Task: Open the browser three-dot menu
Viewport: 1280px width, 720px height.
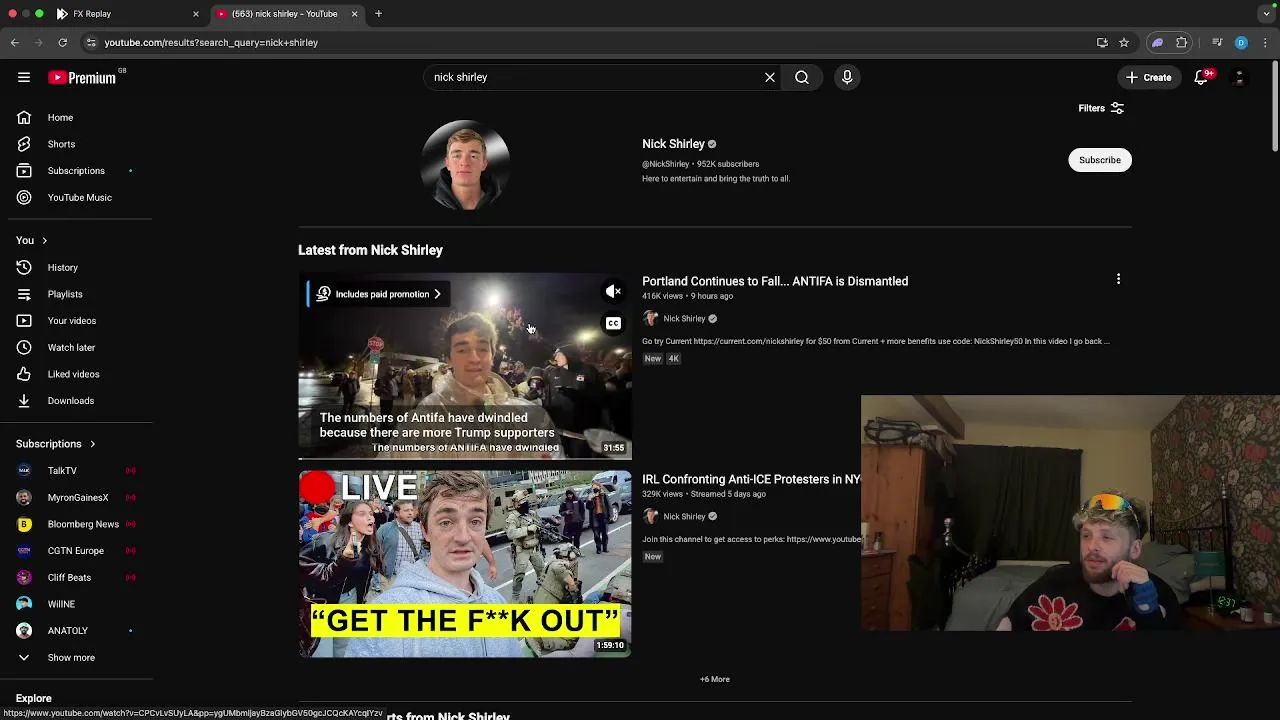Action: [x=1265, y=42]
